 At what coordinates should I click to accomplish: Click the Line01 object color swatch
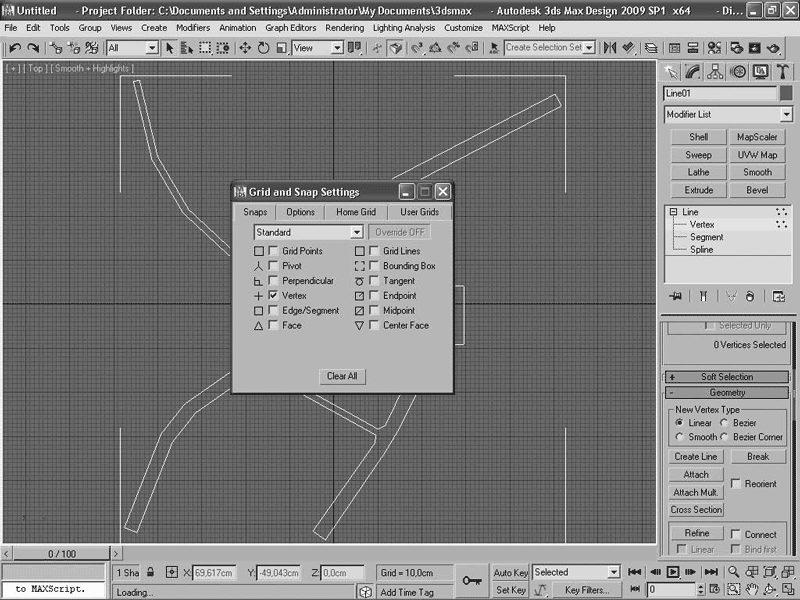[785, 93]
